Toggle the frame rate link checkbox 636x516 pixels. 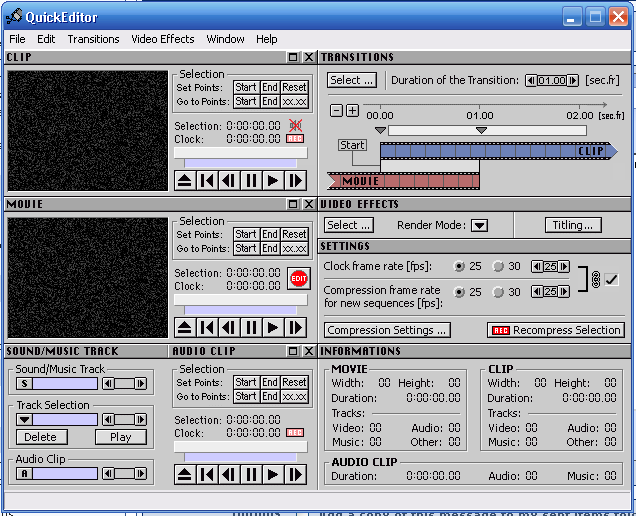[x=612, y=280]
